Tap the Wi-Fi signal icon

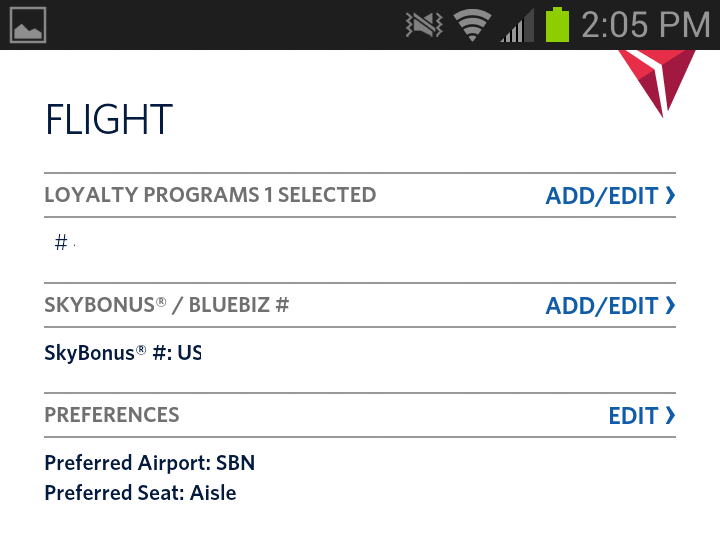click(472, 25)
